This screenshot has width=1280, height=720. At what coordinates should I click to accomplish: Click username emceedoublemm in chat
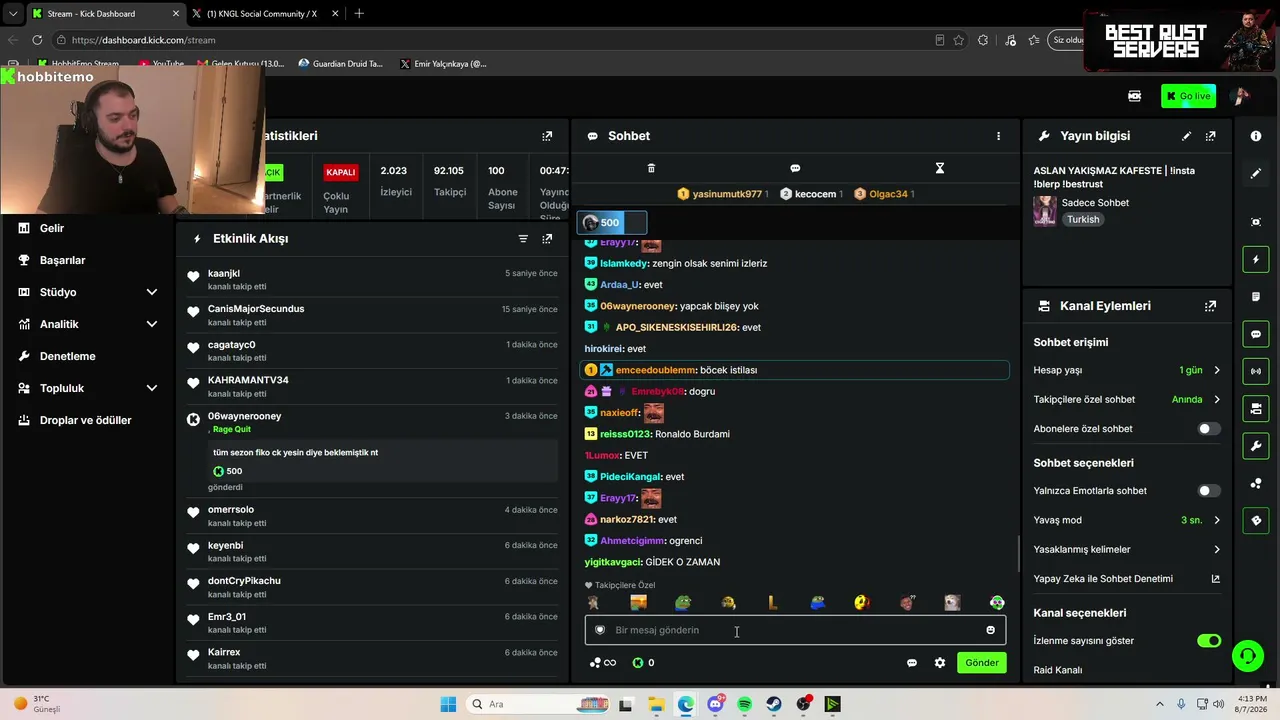pyautogui.click(x=655, y=370)
